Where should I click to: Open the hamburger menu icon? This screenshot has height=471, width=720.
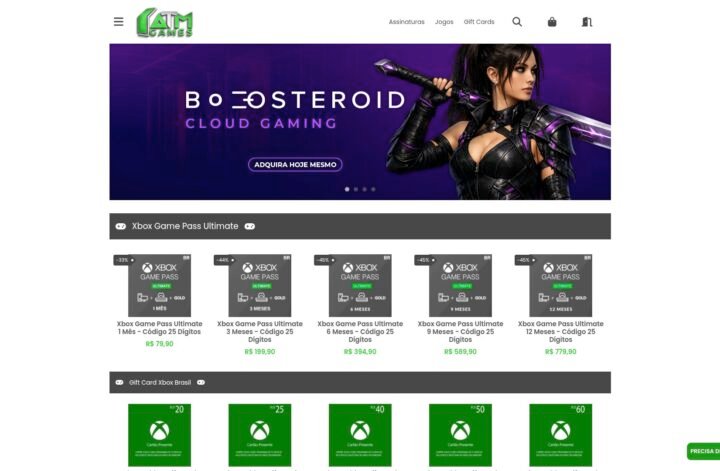tap(118, 22)
